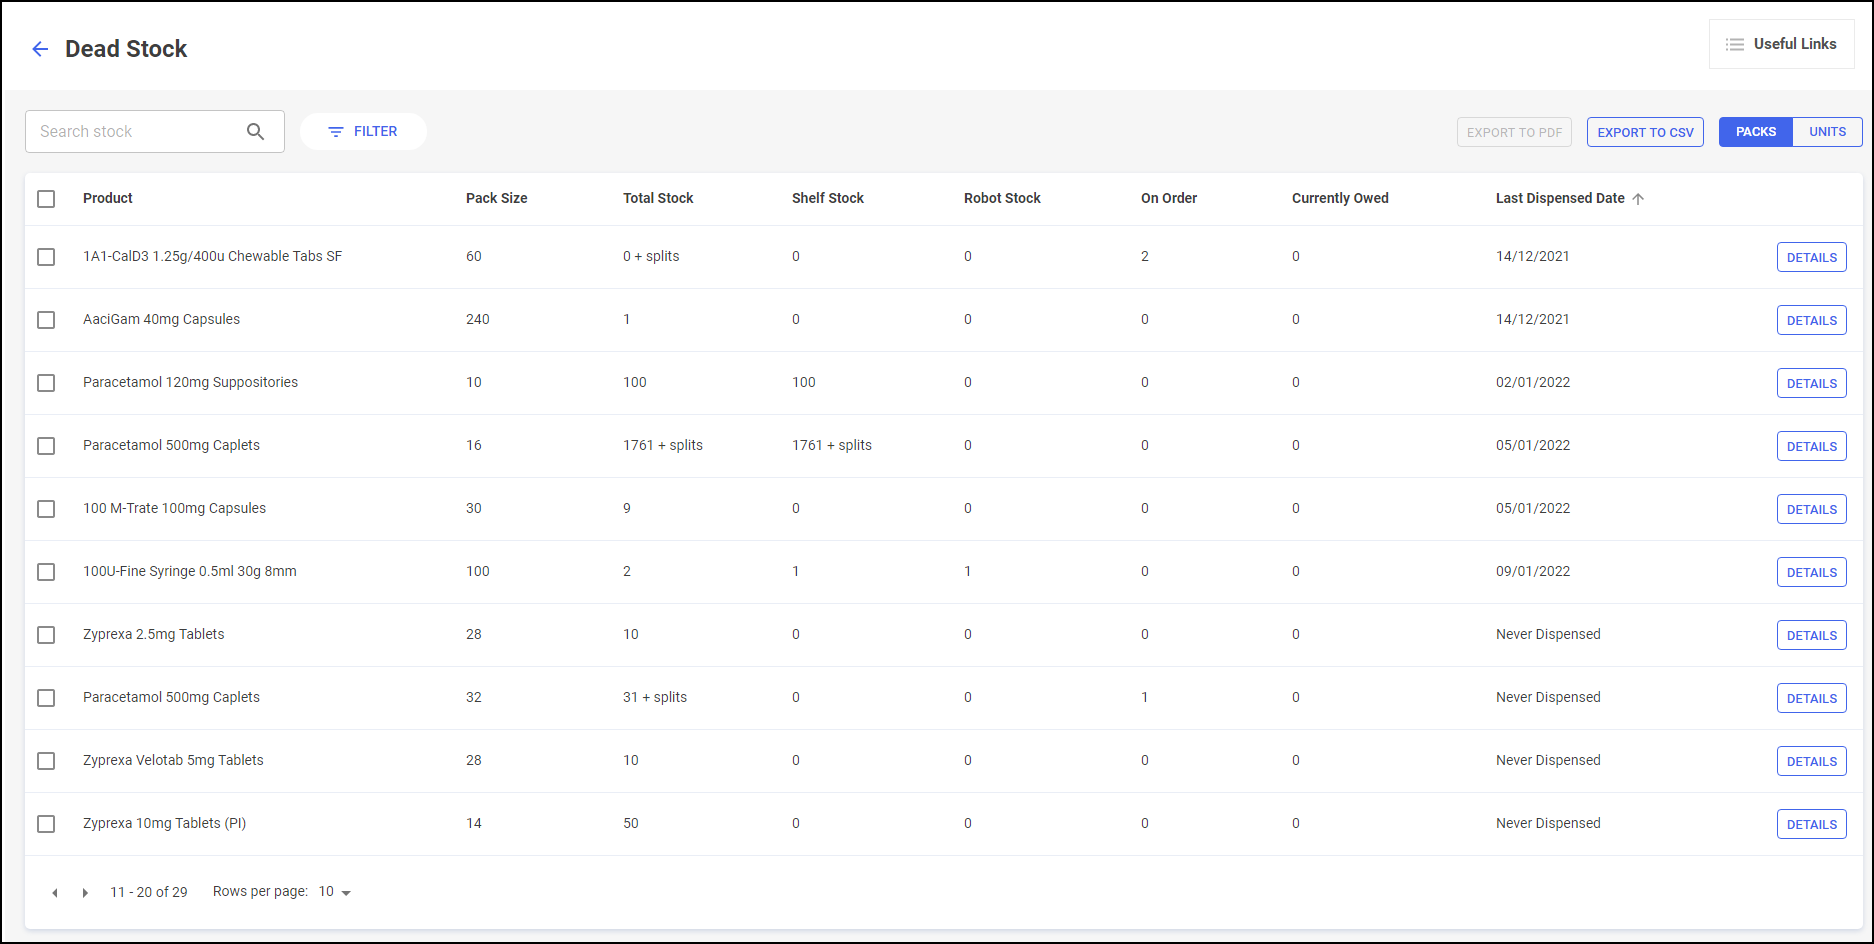This screenshot has height=944, width=1874.
Task: Switch the view to Packs
Action: click(x=1755, y=132)
